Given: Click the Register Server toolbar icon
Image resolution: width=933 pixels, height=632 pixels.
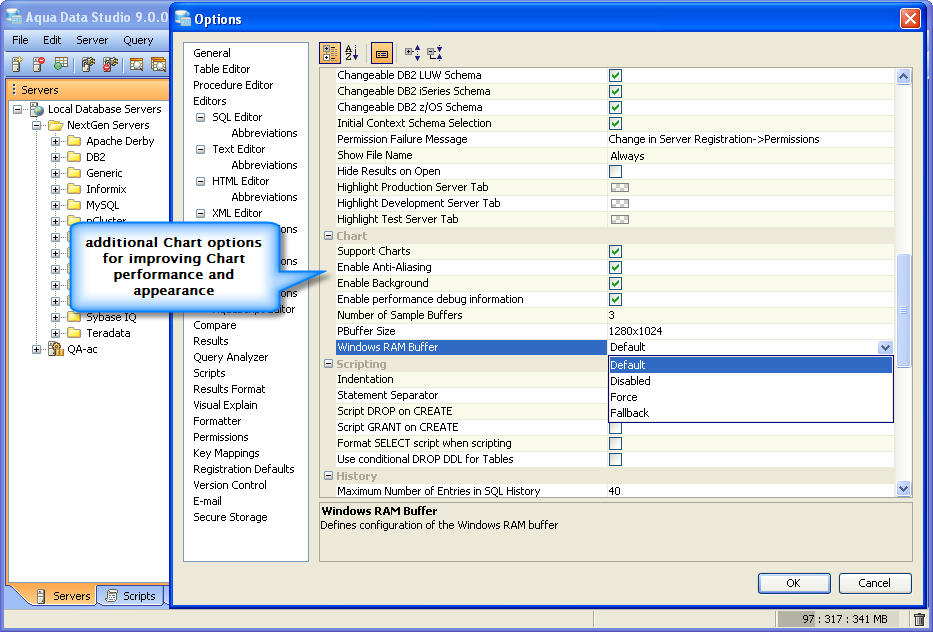Looking at the screenshot, I should pos(17,64).
